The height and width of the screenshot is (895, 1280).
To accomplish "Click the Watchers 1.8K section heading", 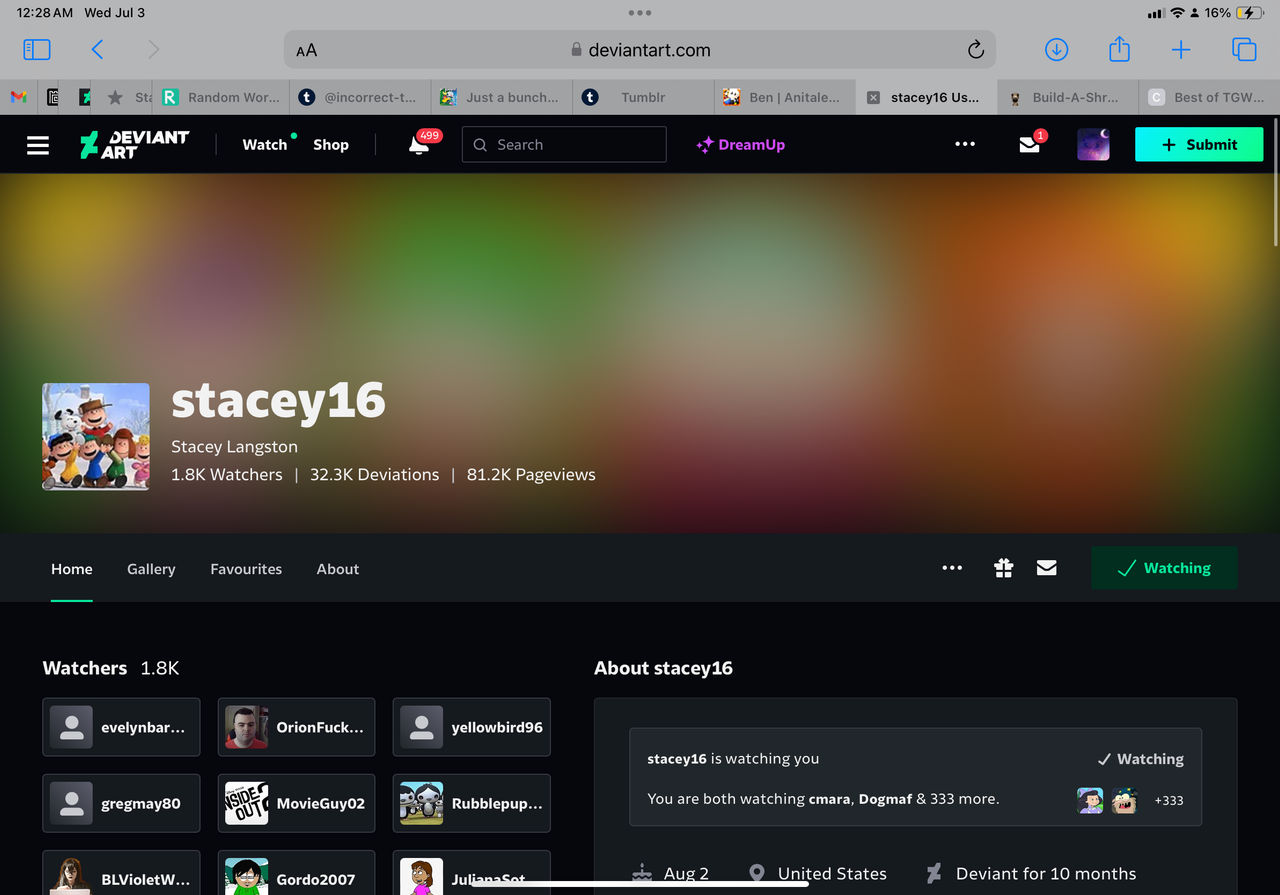I will pyautogui.click(x=111, y=668).
